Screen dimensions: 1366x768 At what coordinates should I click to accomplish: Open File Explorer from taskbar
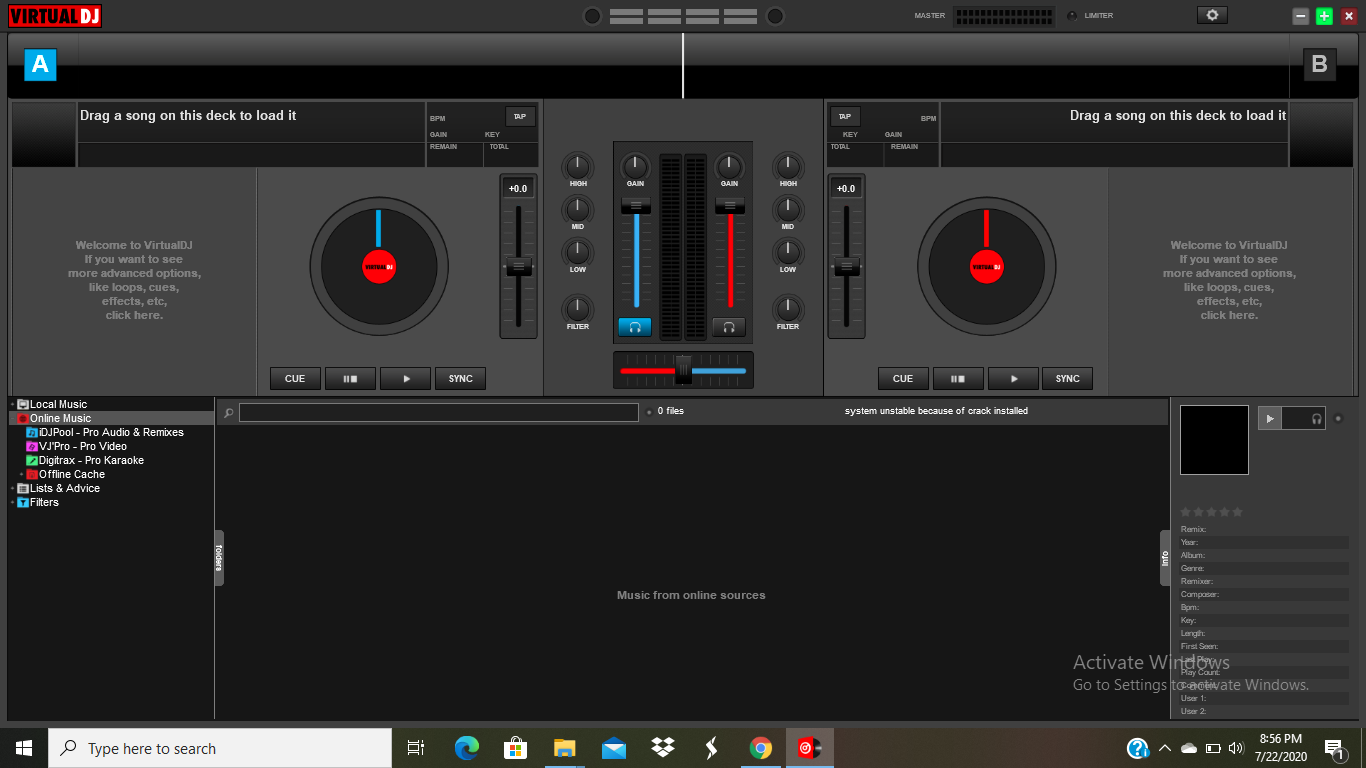tap(565, 748)
